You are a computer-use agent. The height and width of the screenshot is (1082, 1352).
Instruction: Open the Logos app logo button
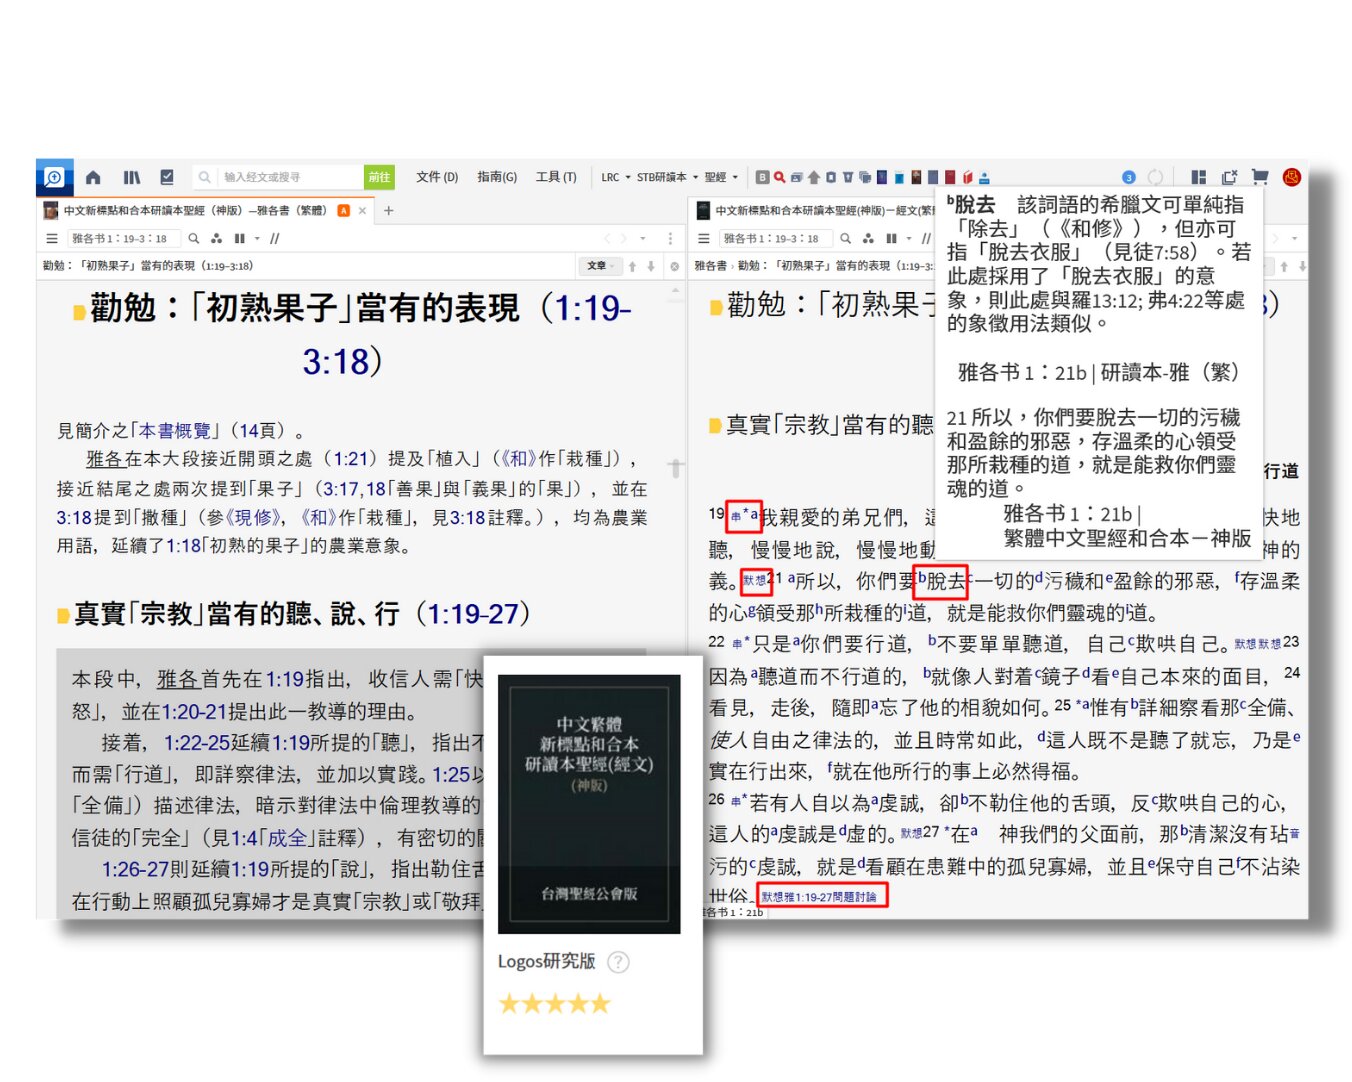point(53,177)
